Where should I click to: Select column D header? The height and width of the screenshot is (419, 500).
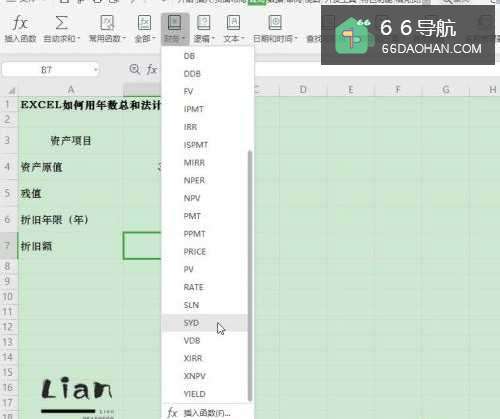coord(303,90)
